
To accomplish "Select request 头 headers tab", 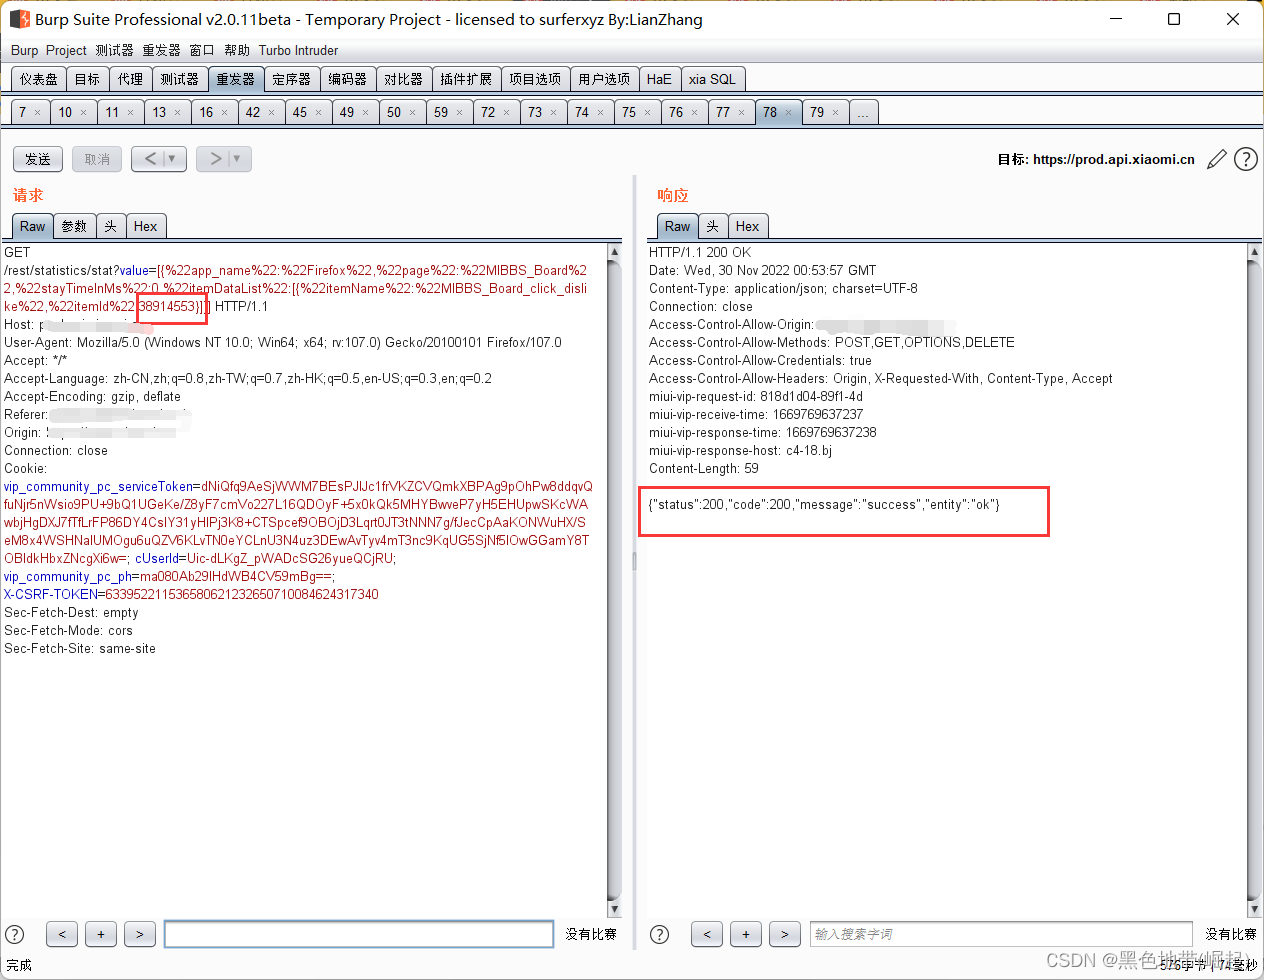I will pos(111,226).
